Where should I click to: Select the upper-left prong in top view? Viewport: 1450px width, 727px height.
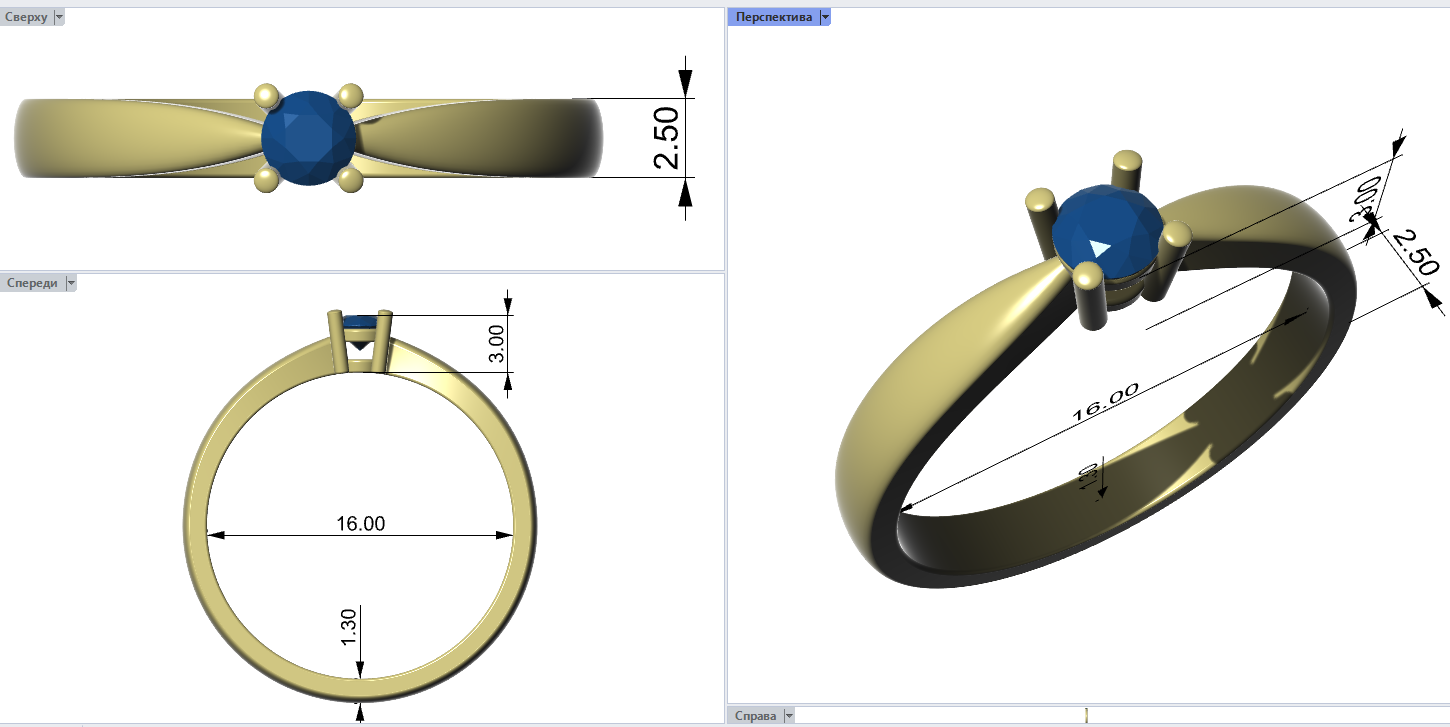click(266, 96)
